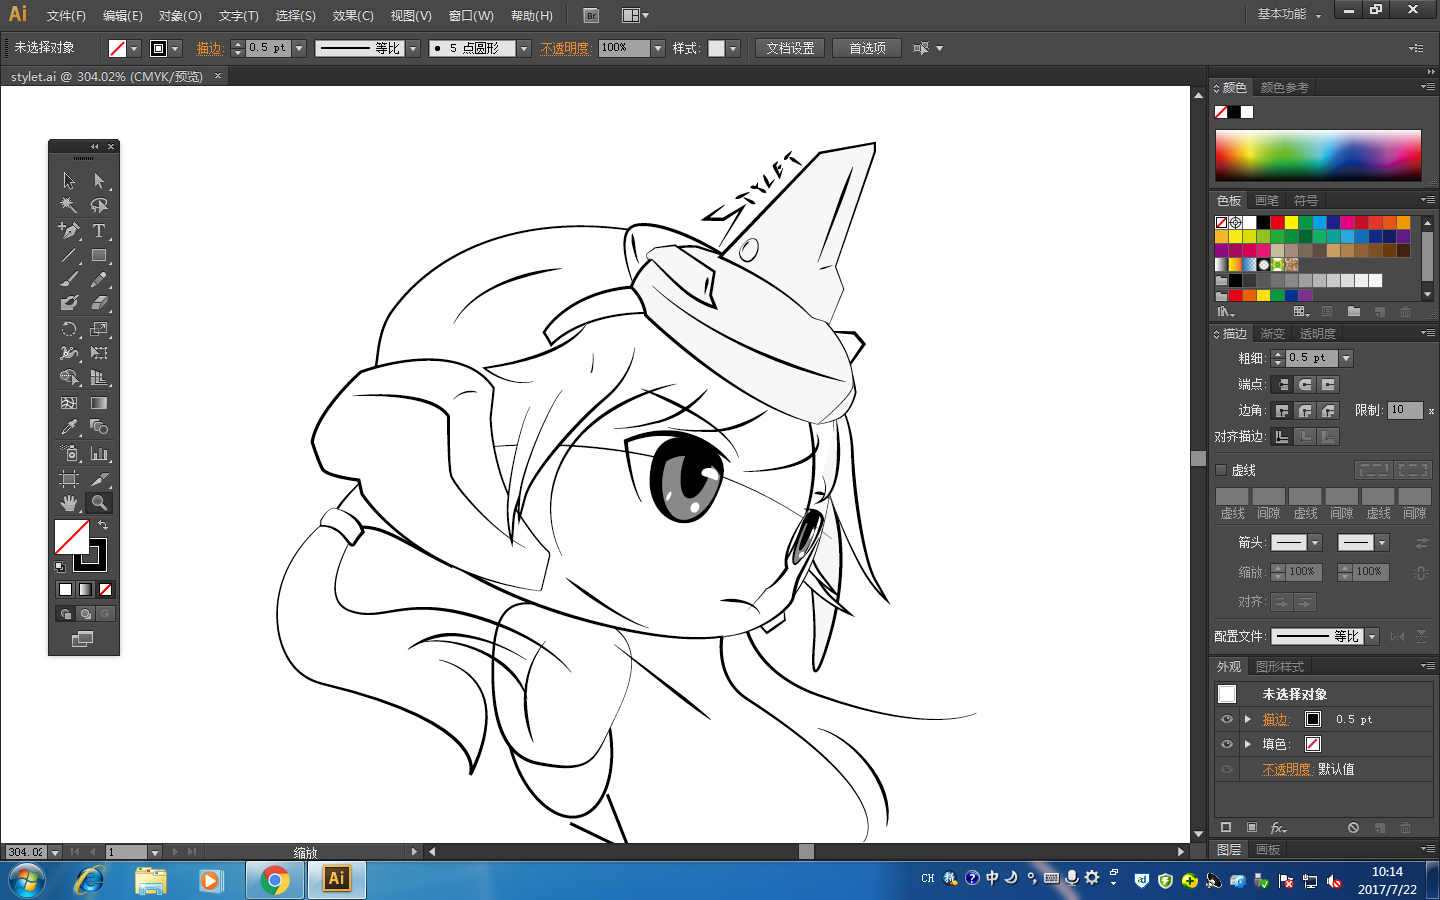Enable the 虚线 dashed line checkbox
Viewport: 1440px width, 900px height.
(1221, 470)
